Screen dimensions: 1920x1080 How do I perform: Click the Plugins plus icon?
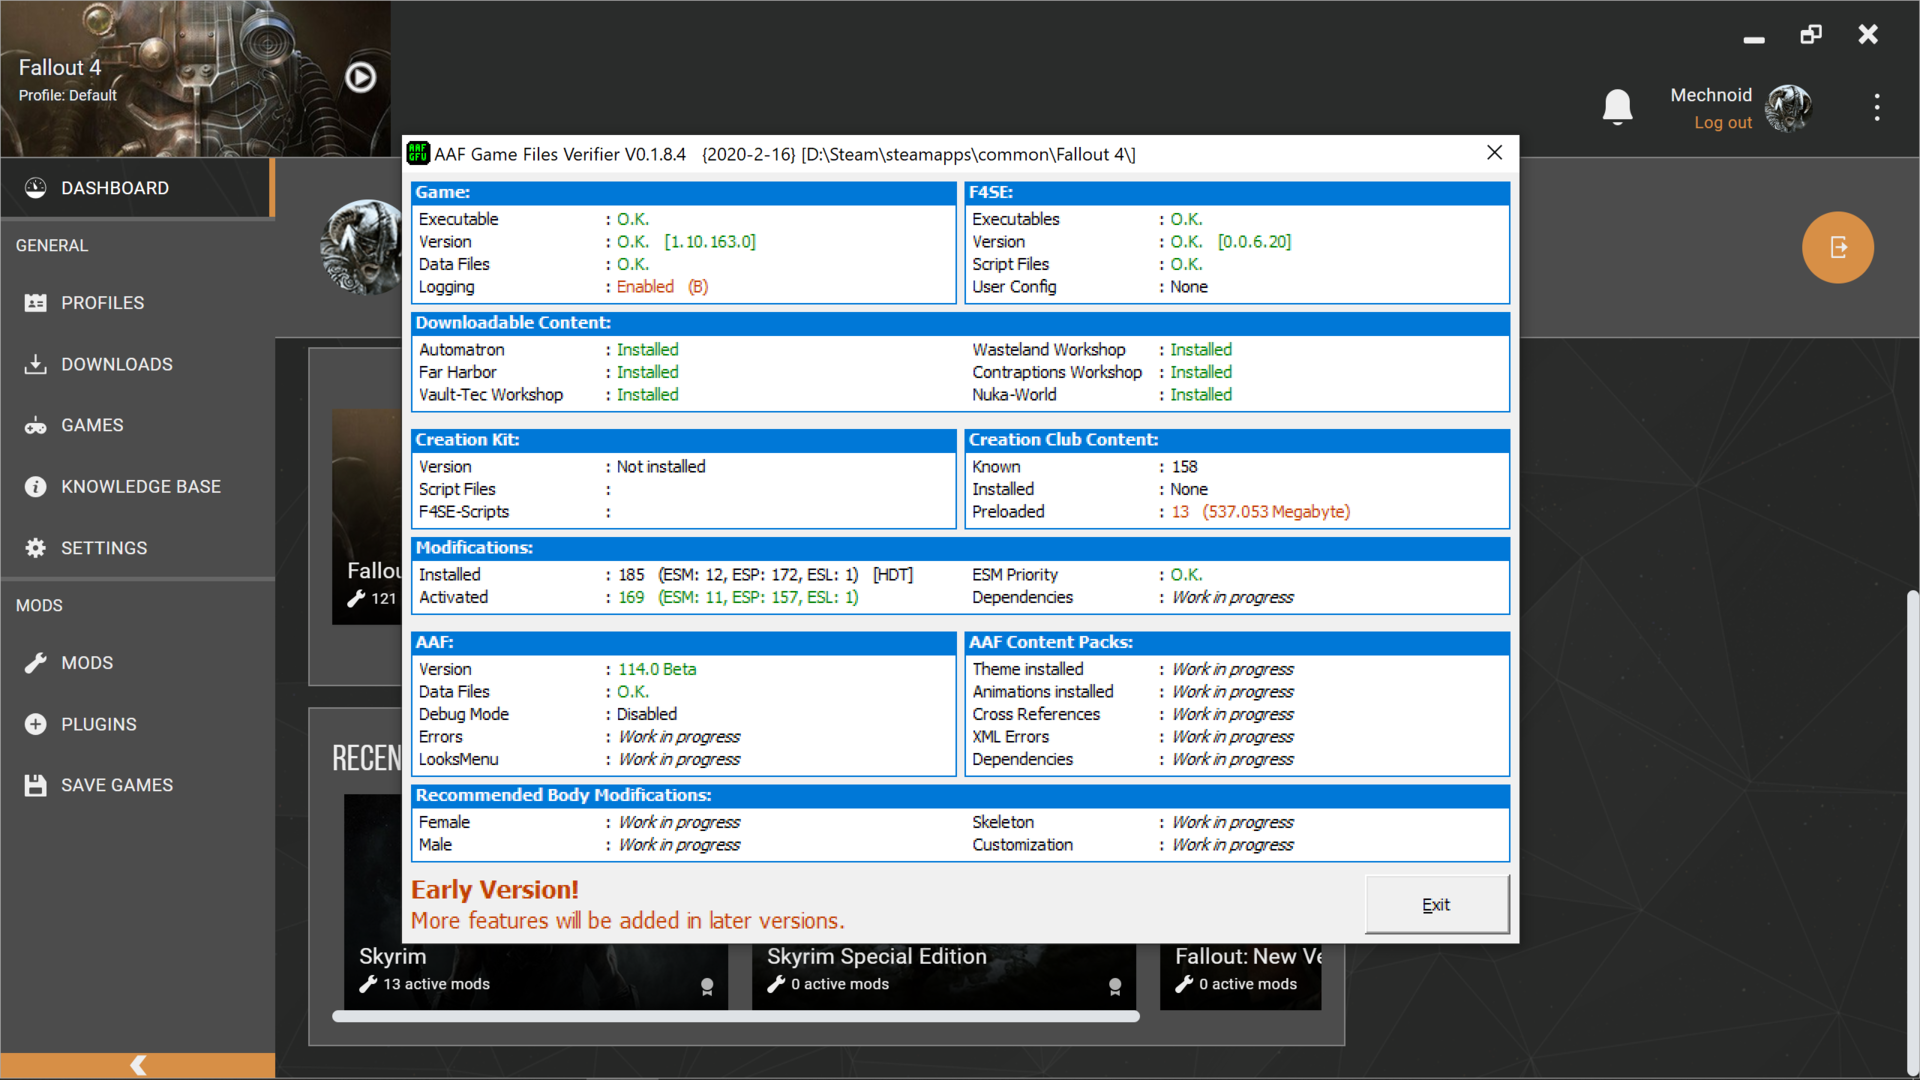[x=35, y=724]
